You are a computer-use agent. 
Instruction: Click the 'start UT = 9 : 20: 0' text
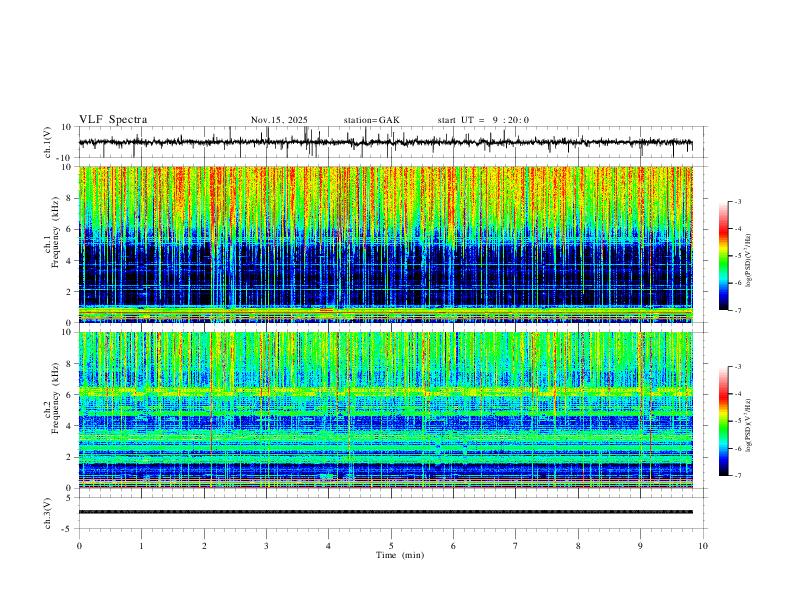483,120
